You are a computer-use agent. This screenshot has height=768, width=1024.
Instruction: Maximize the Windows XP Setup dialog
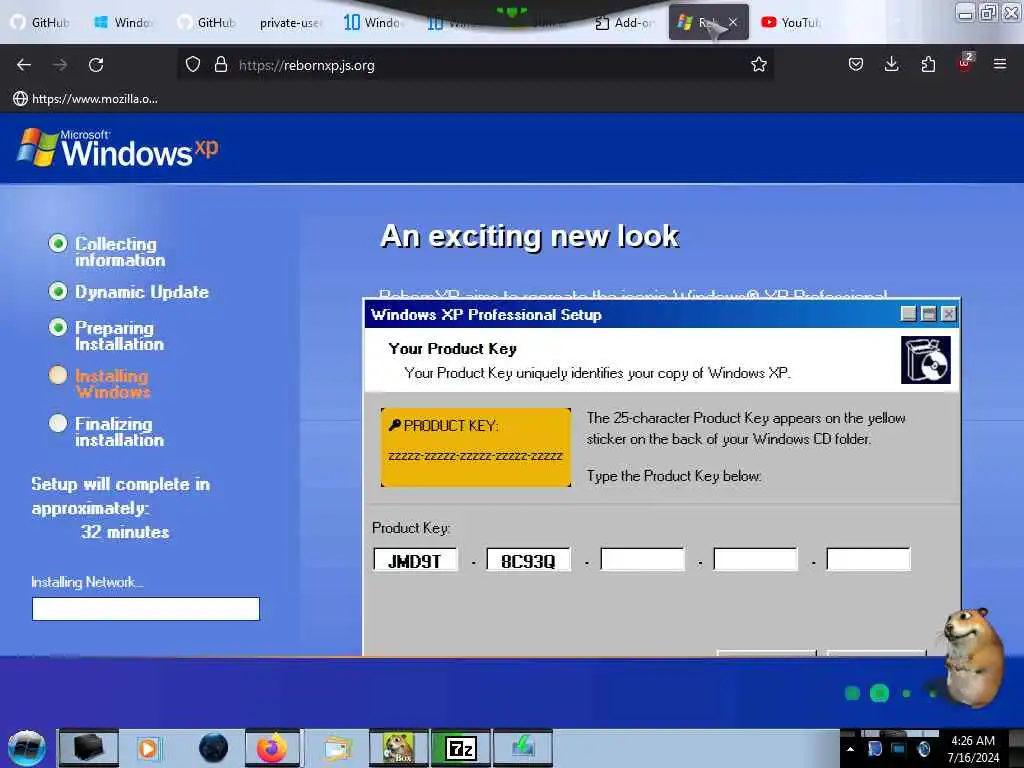tap(928, 314)
